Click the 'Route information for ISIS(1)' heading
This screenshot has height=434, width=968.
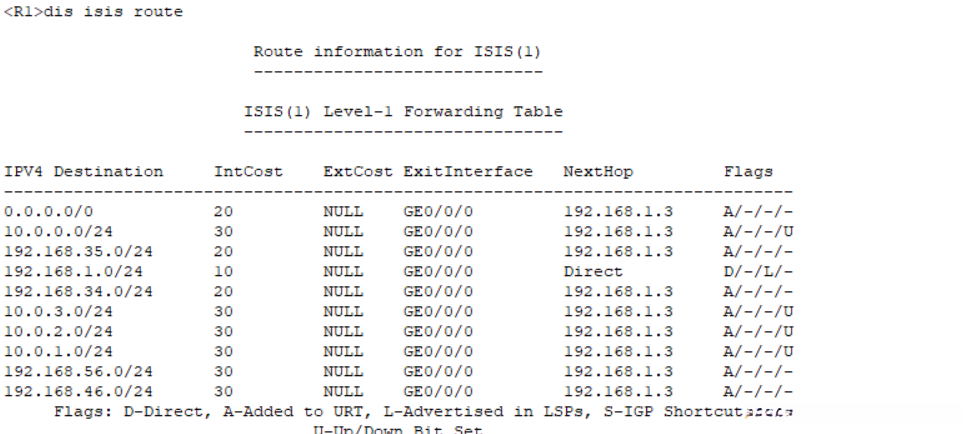[x=397, y=51]
